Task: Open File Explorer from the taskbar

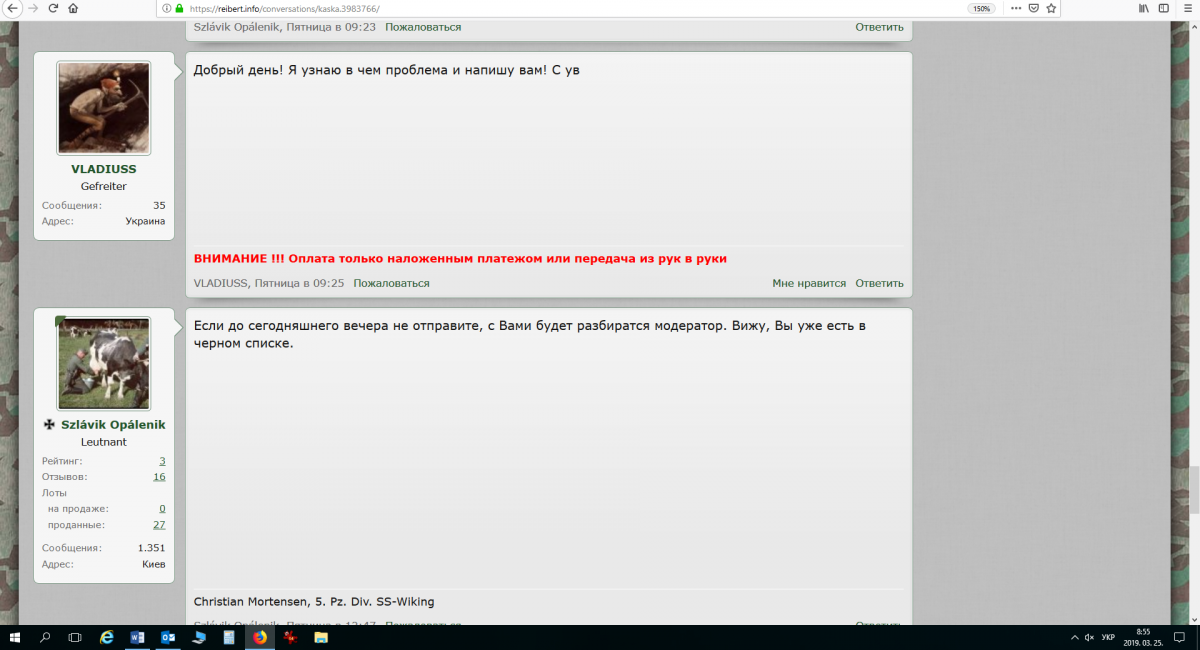Action: tap(321, 637)
